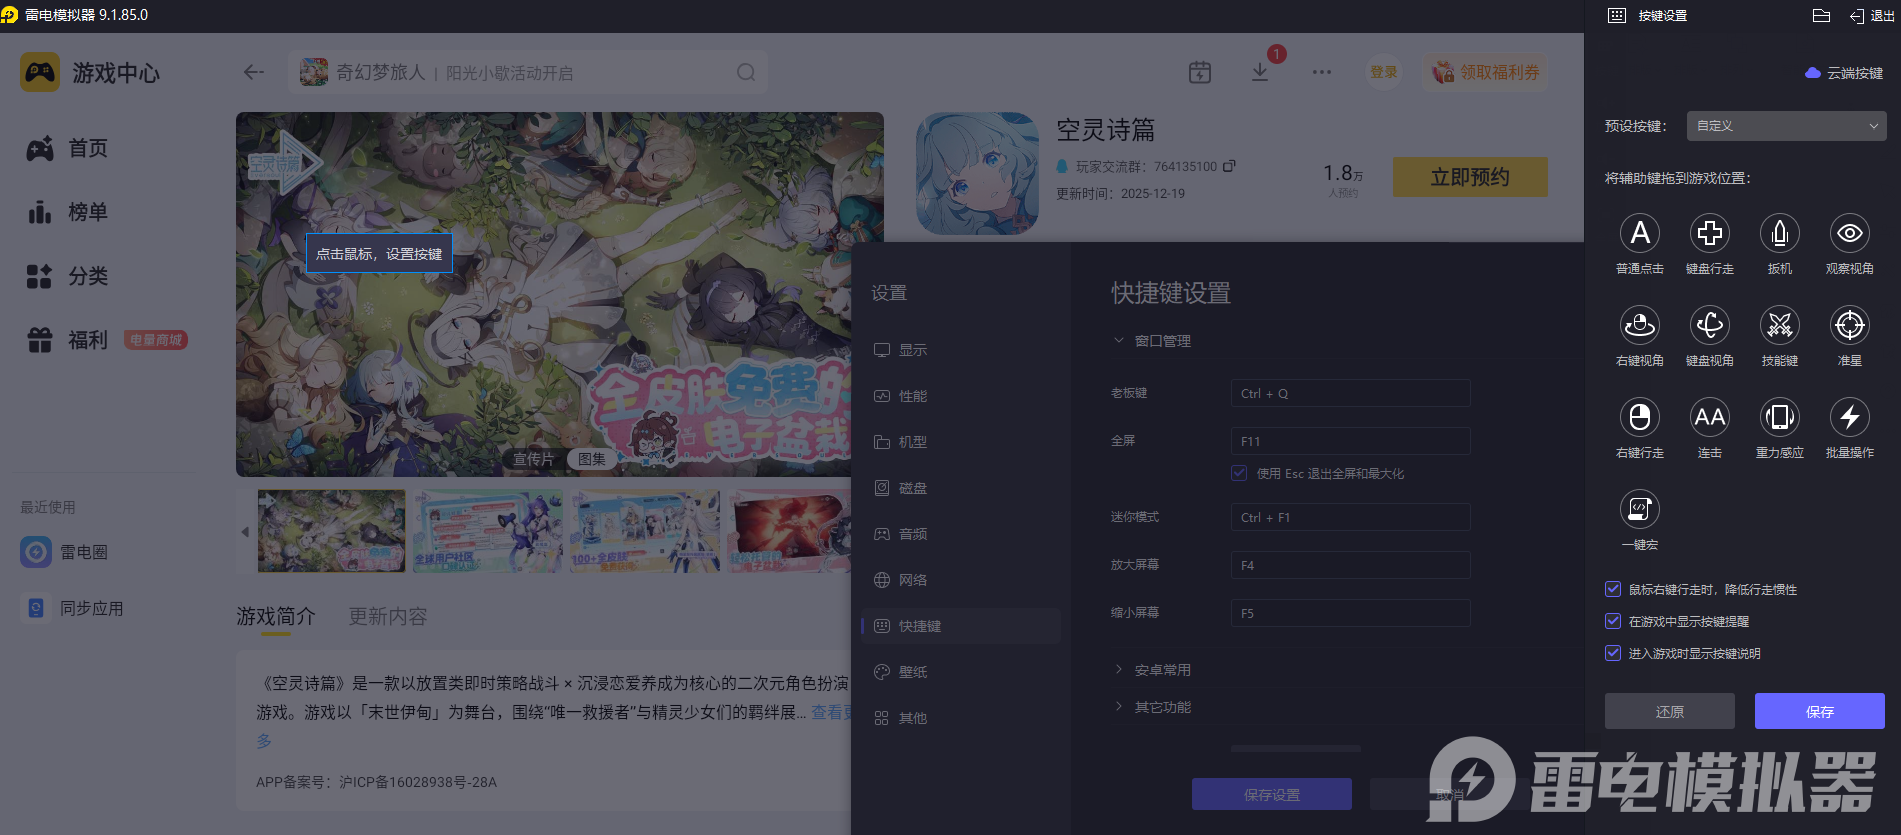
Task: Choose the 准星 crosshair tool
Action: tap(1850, 325)
